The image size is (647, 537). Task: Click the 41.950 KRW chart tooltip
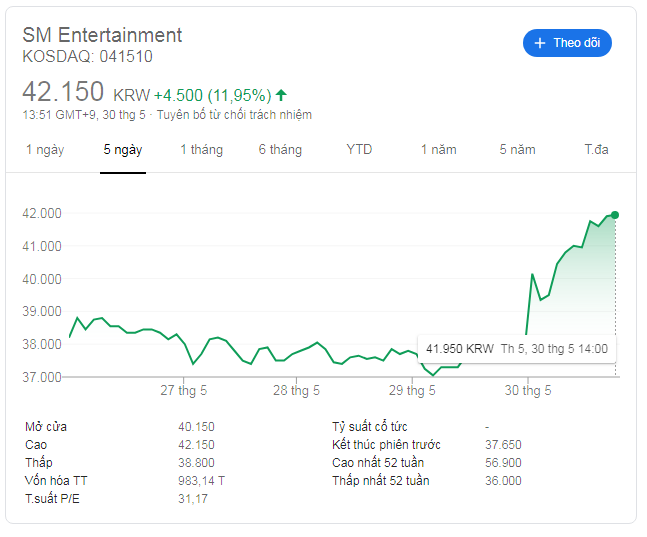(x=517, y=349)
